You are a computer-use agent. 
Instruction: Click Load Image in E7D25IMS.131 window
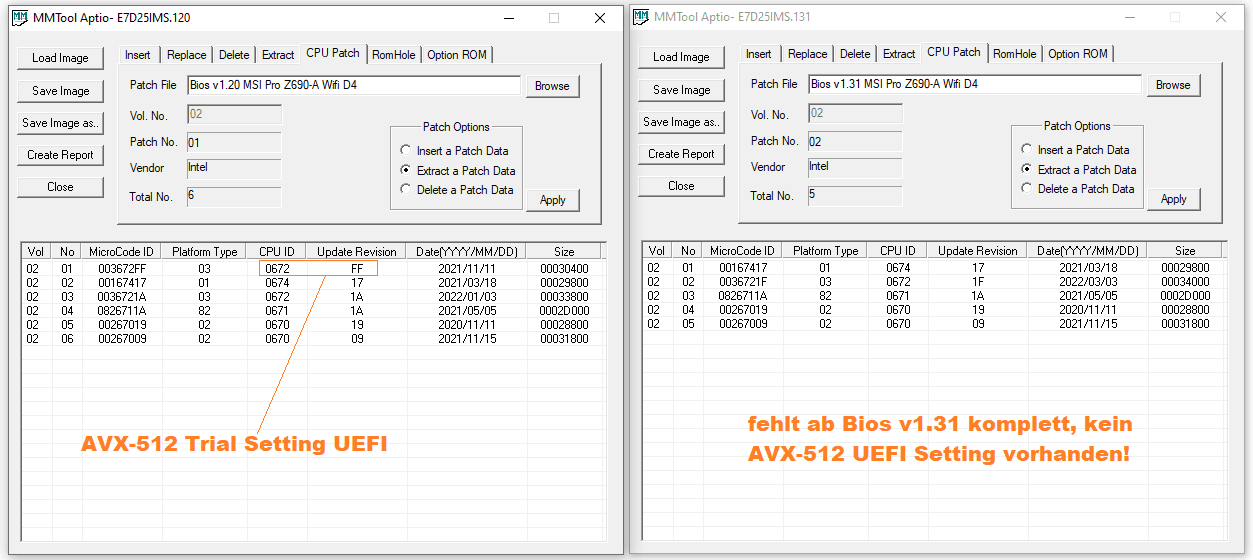click(x=681, y=57)
